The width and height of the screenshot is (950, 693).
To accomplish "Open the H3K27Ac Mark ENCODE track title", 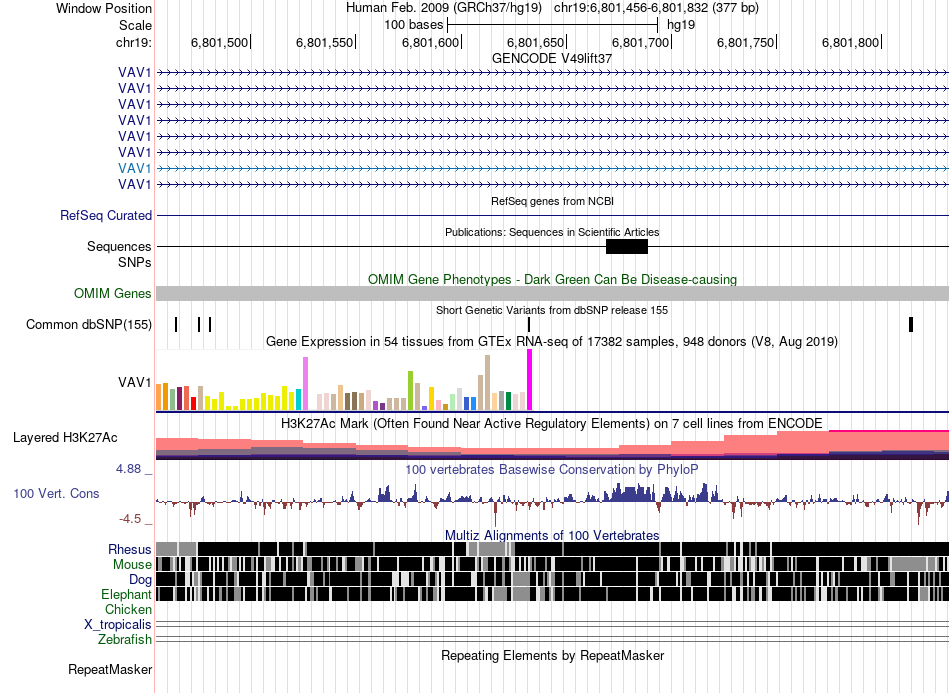I will tap(552, 423).
